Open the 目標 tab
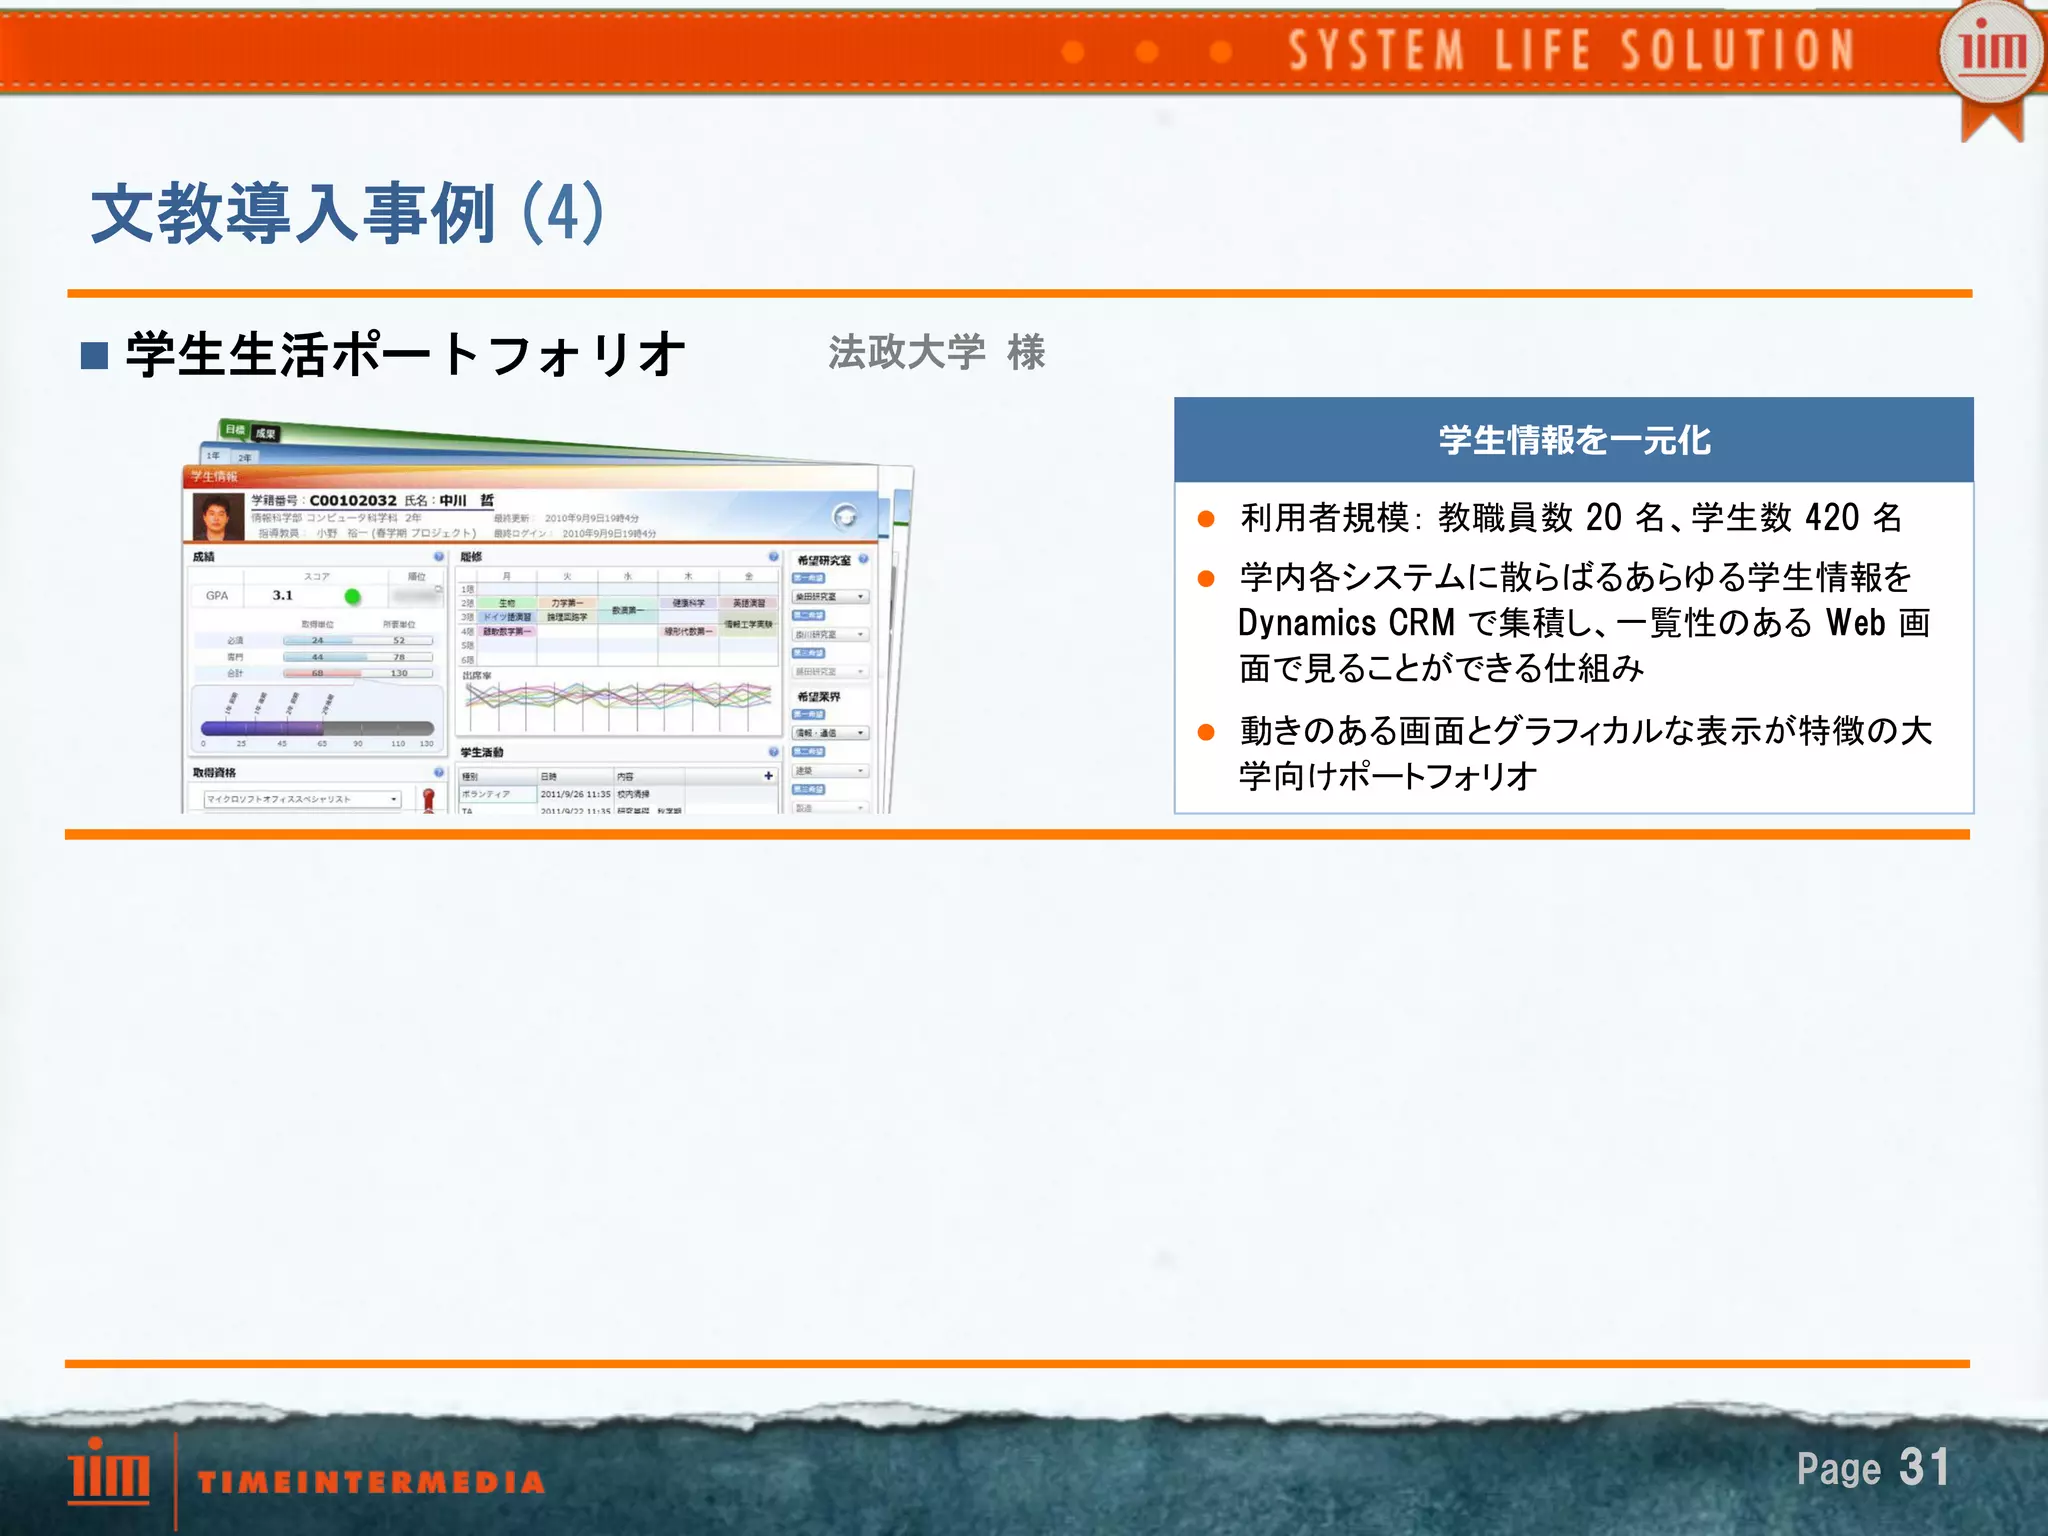 [234, 430]
